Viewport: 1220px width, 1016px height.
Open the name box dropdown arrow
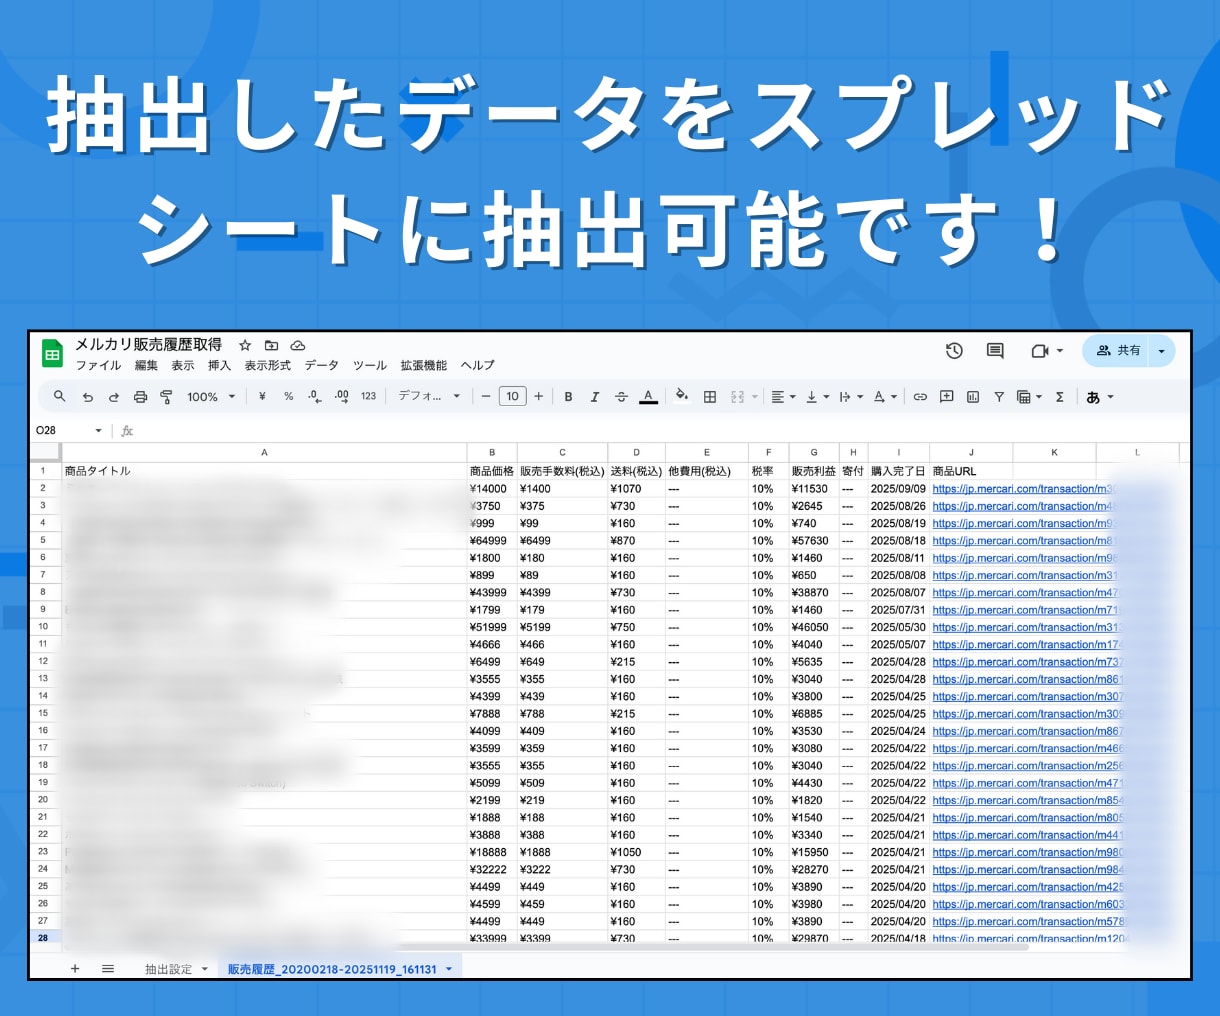98,431
